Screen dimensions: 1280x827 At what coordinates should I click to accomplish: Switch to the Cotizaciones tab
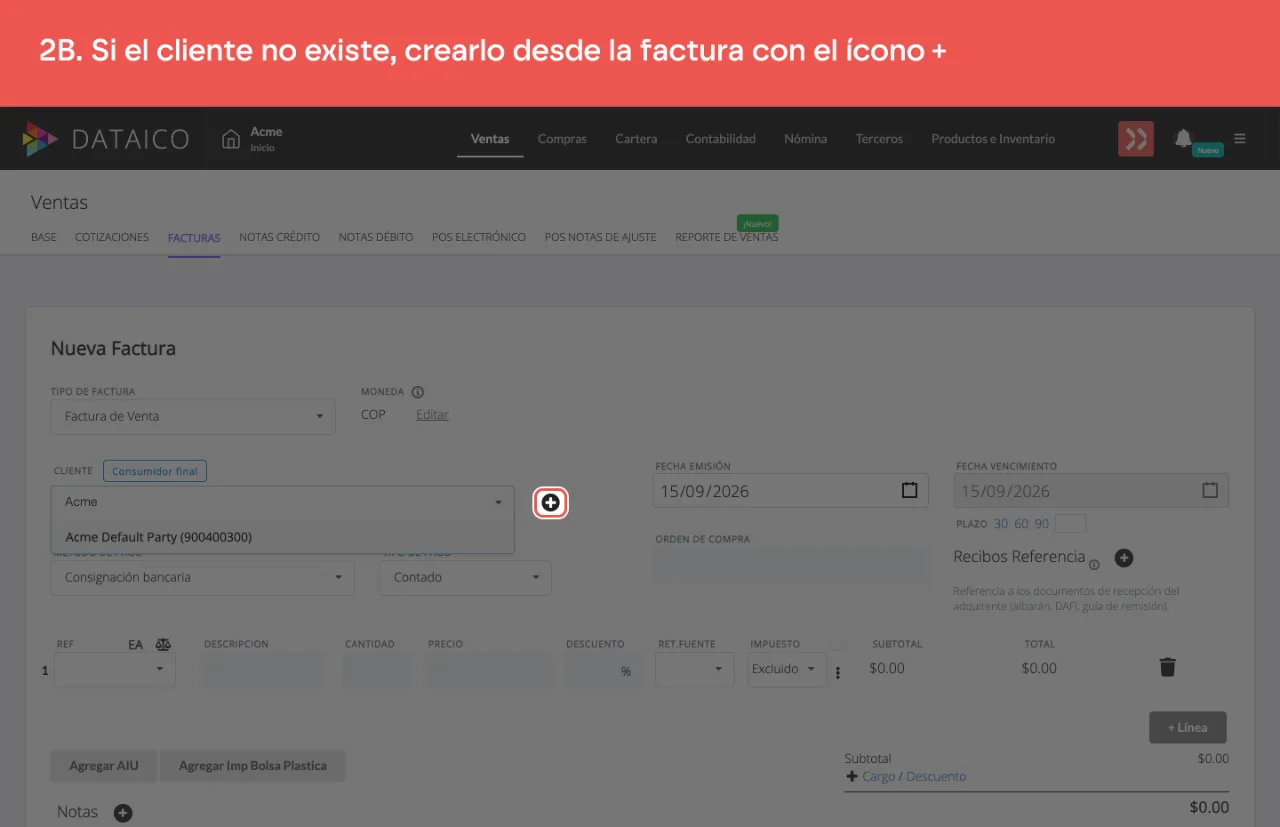[112, 238]
